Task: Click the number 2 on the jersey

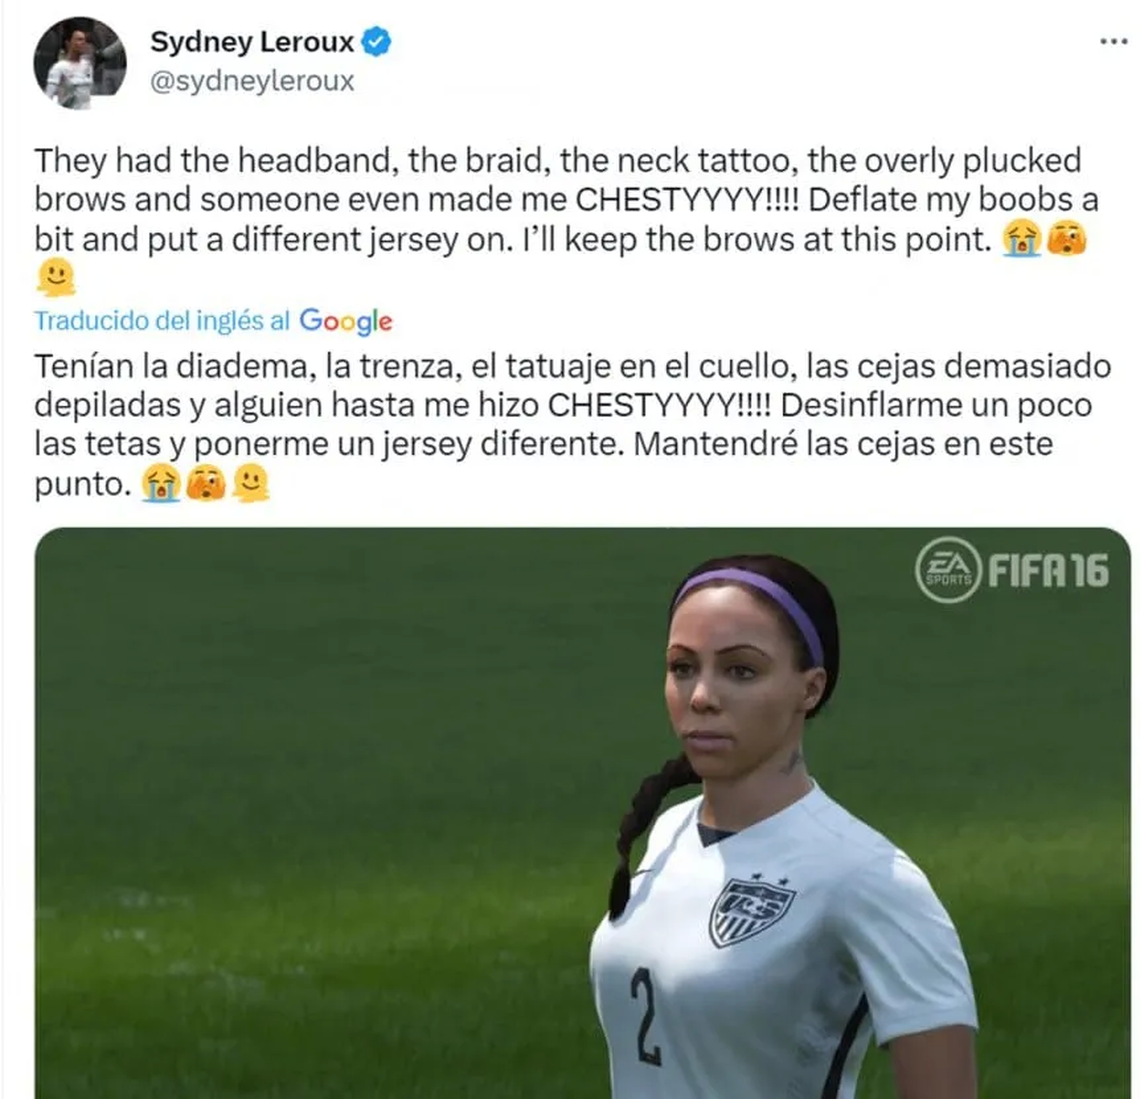Action: [646, 1018]
